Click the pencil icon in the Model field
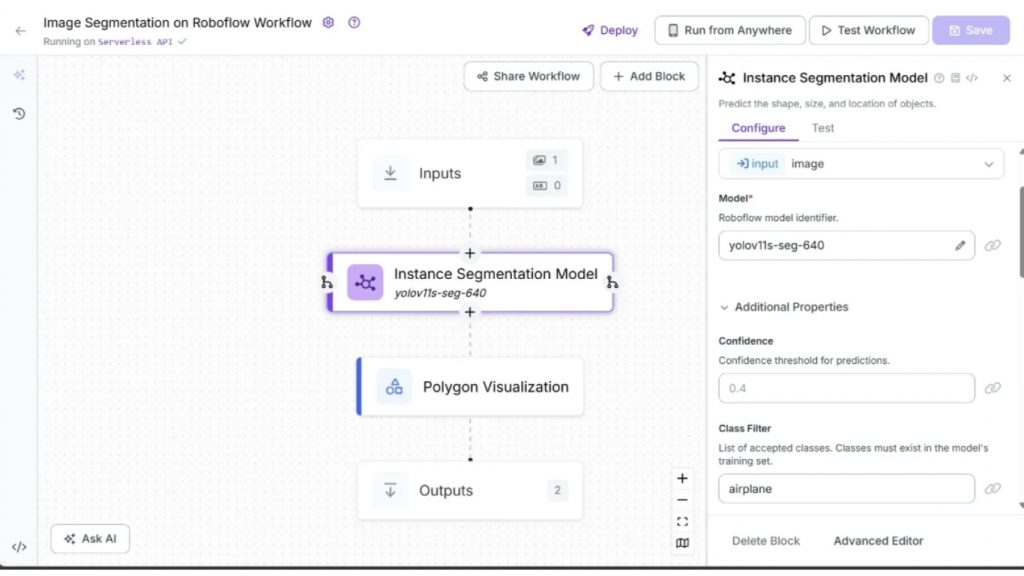 pos(958,245)
